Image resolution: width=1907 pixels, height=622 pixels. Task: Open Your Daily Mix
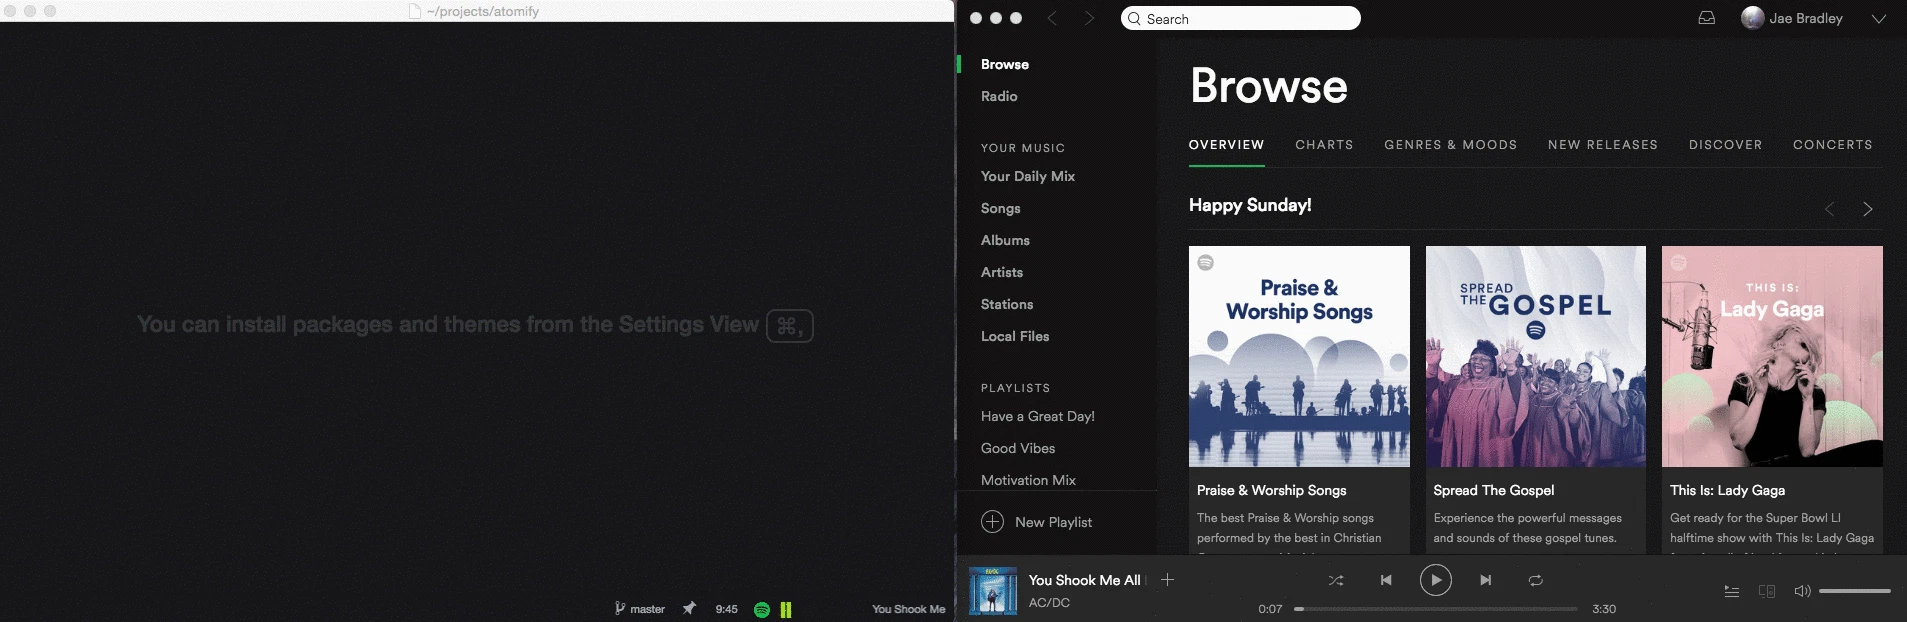coord(1028,176)
